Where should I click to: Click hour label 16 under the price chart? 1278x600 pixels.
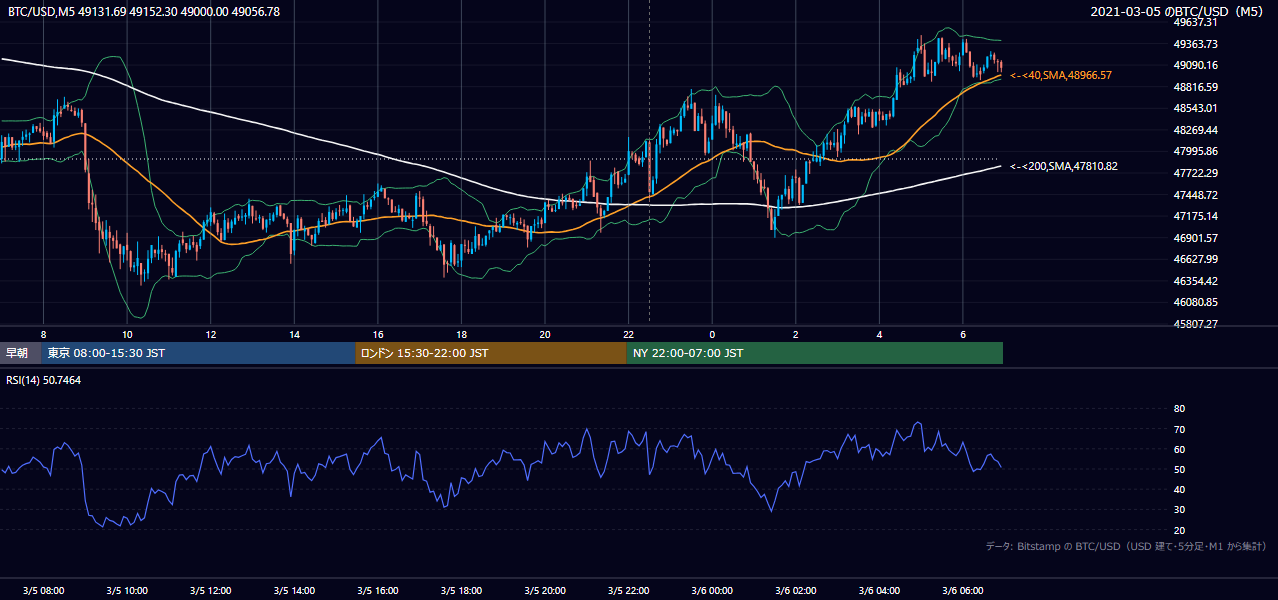(378, 334)
